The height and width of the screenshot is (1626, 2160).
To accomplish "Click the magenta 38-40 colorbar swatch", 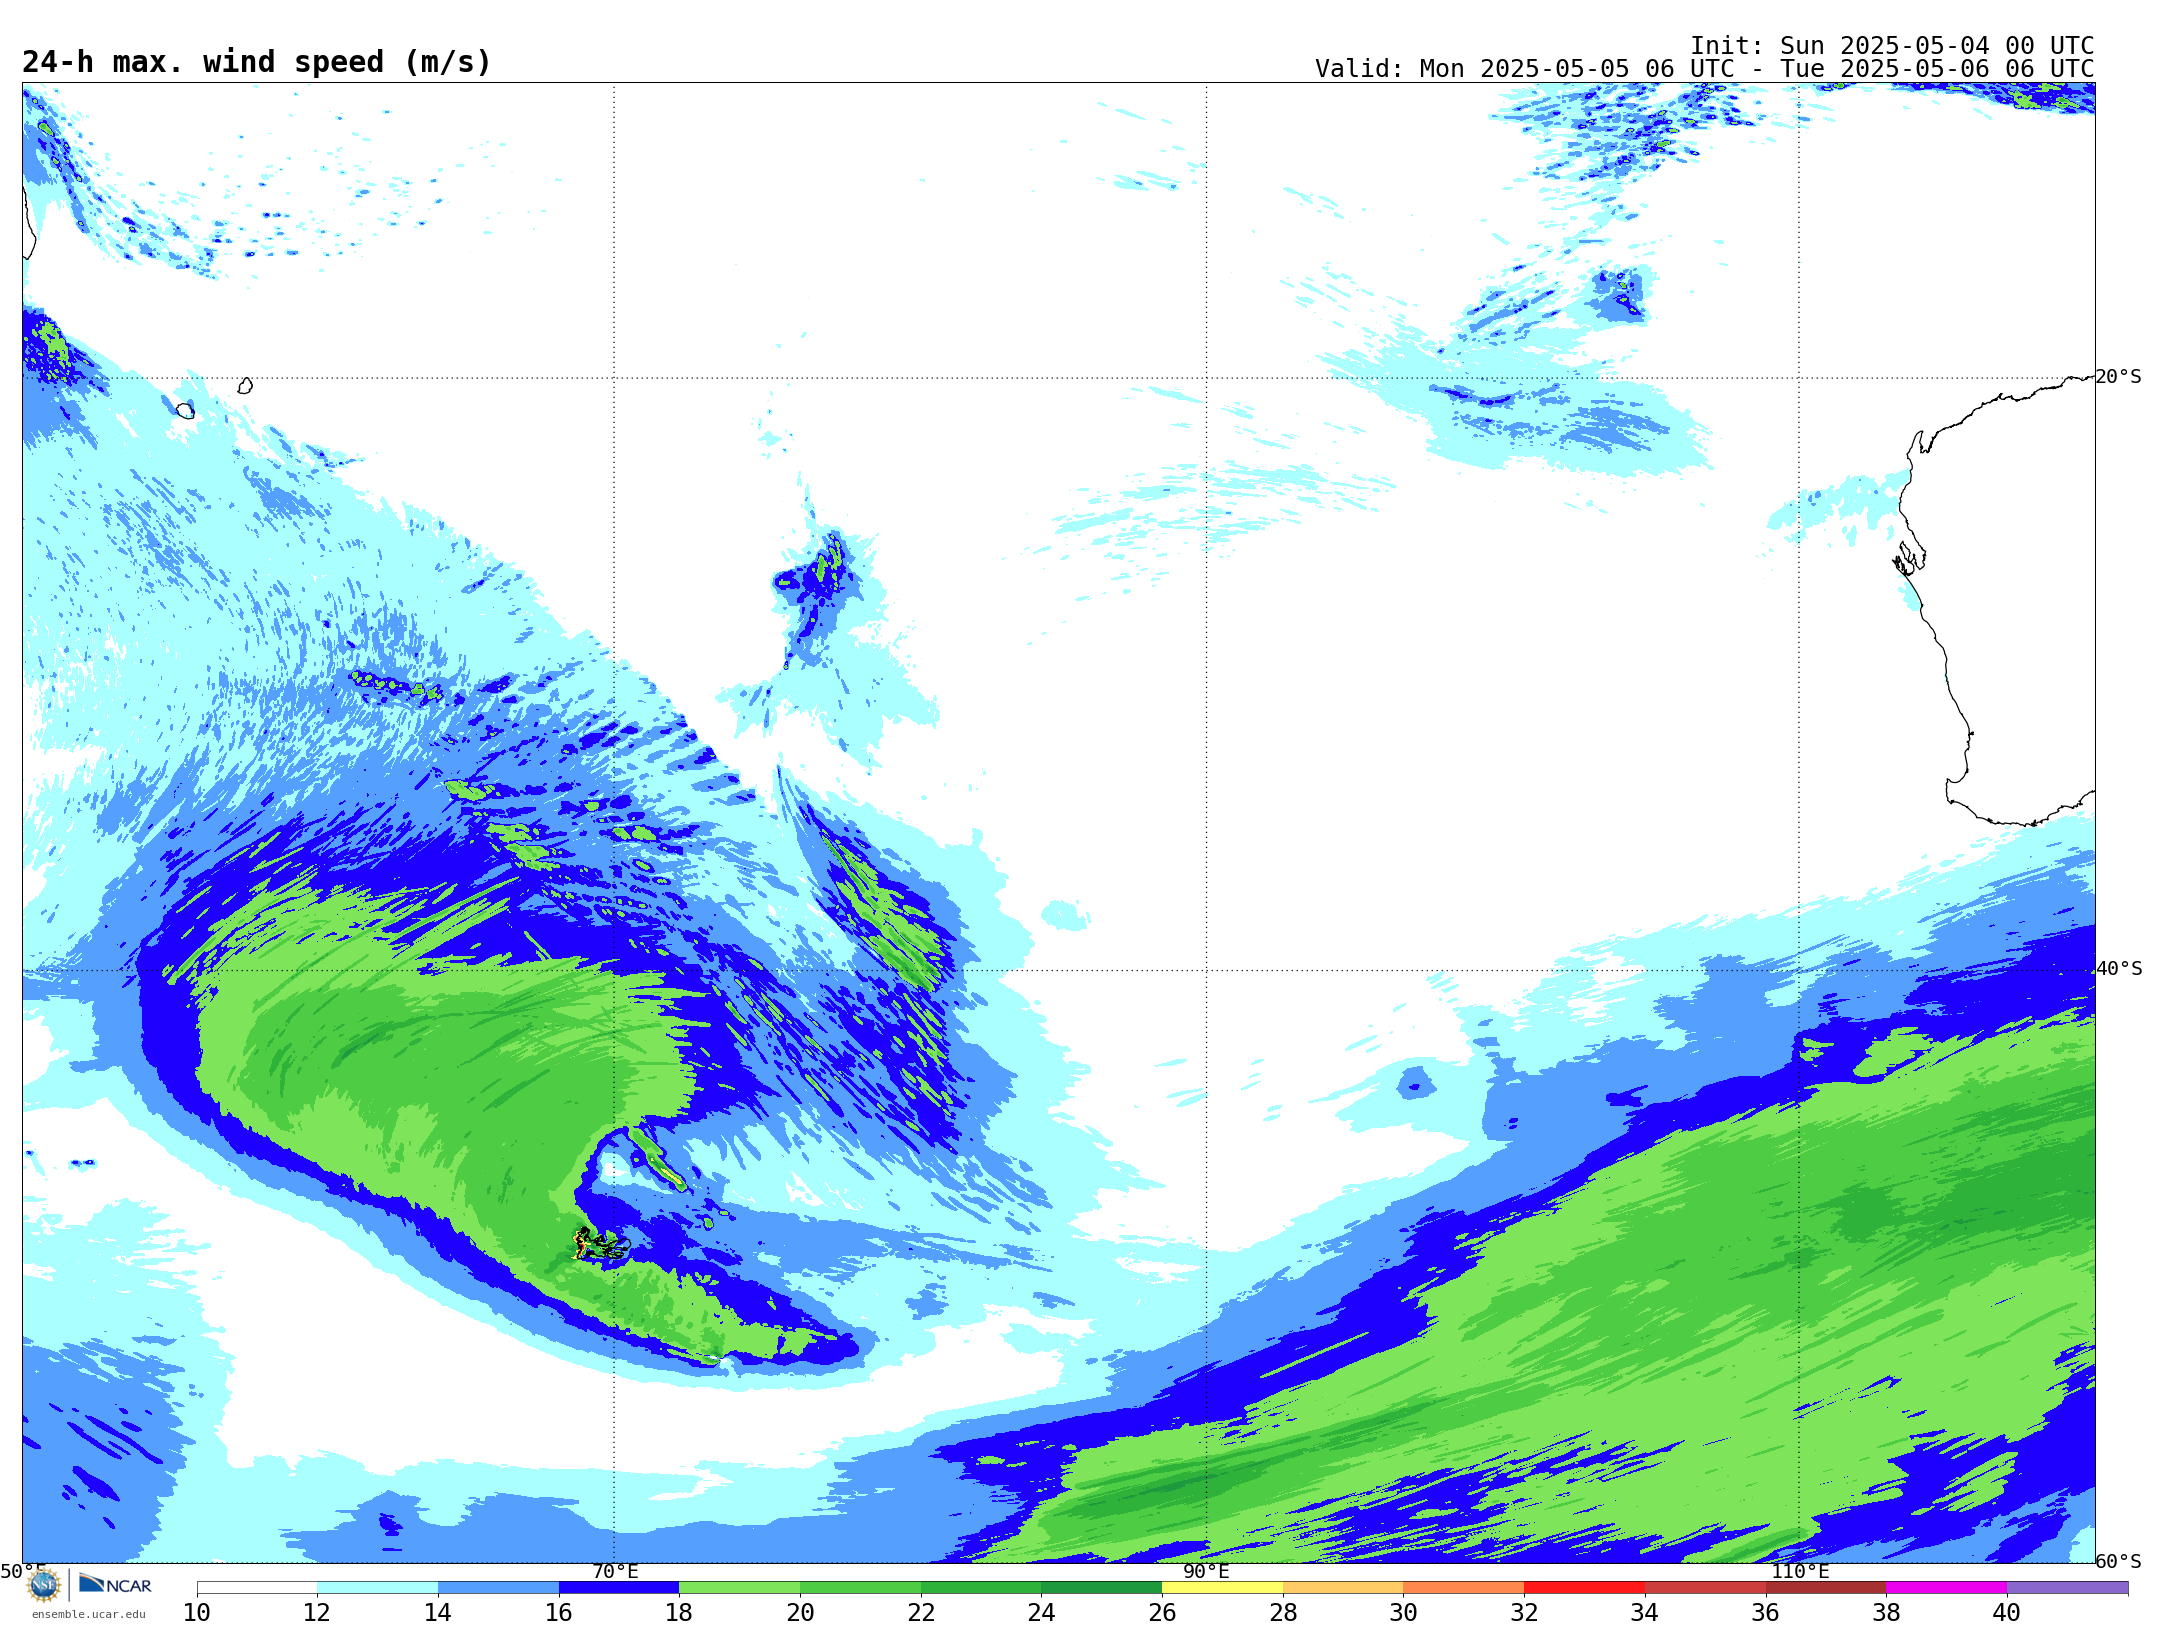I will [x=1946, y=1588].
